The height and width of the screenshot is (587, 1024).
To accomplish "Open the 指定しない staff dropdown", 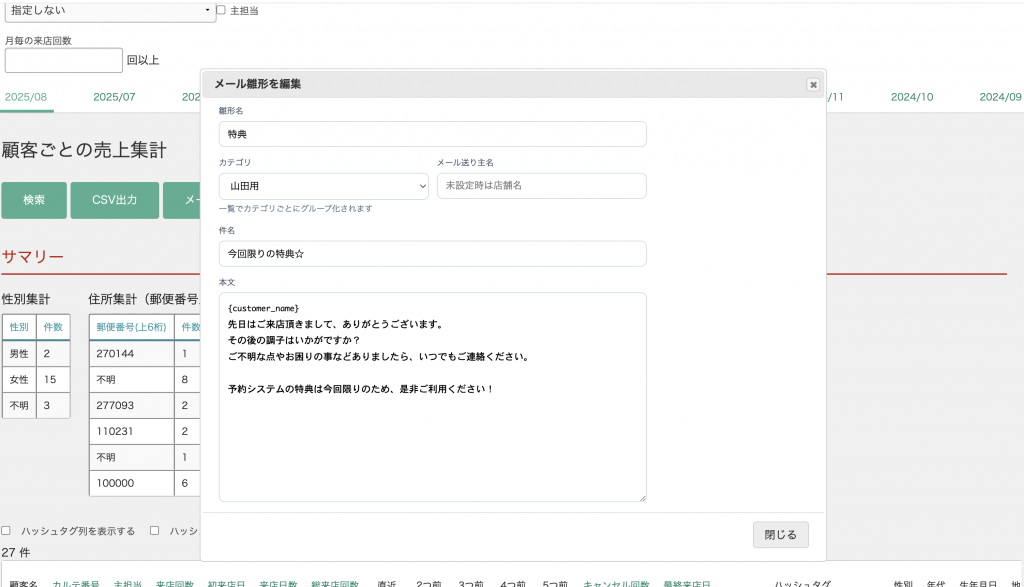I will coord(110,10).
